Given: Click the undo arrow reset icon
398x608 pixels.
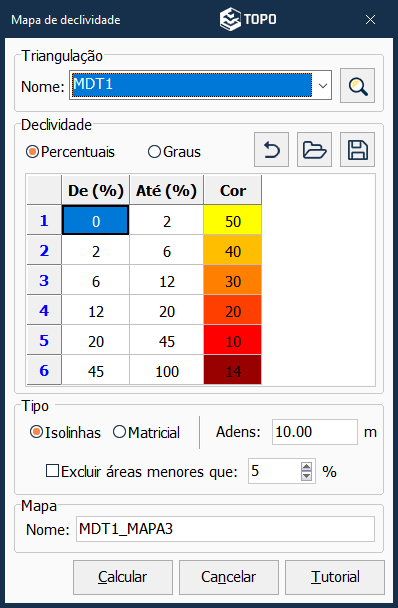Looking at the screenshot, I should tap(271, 150).
